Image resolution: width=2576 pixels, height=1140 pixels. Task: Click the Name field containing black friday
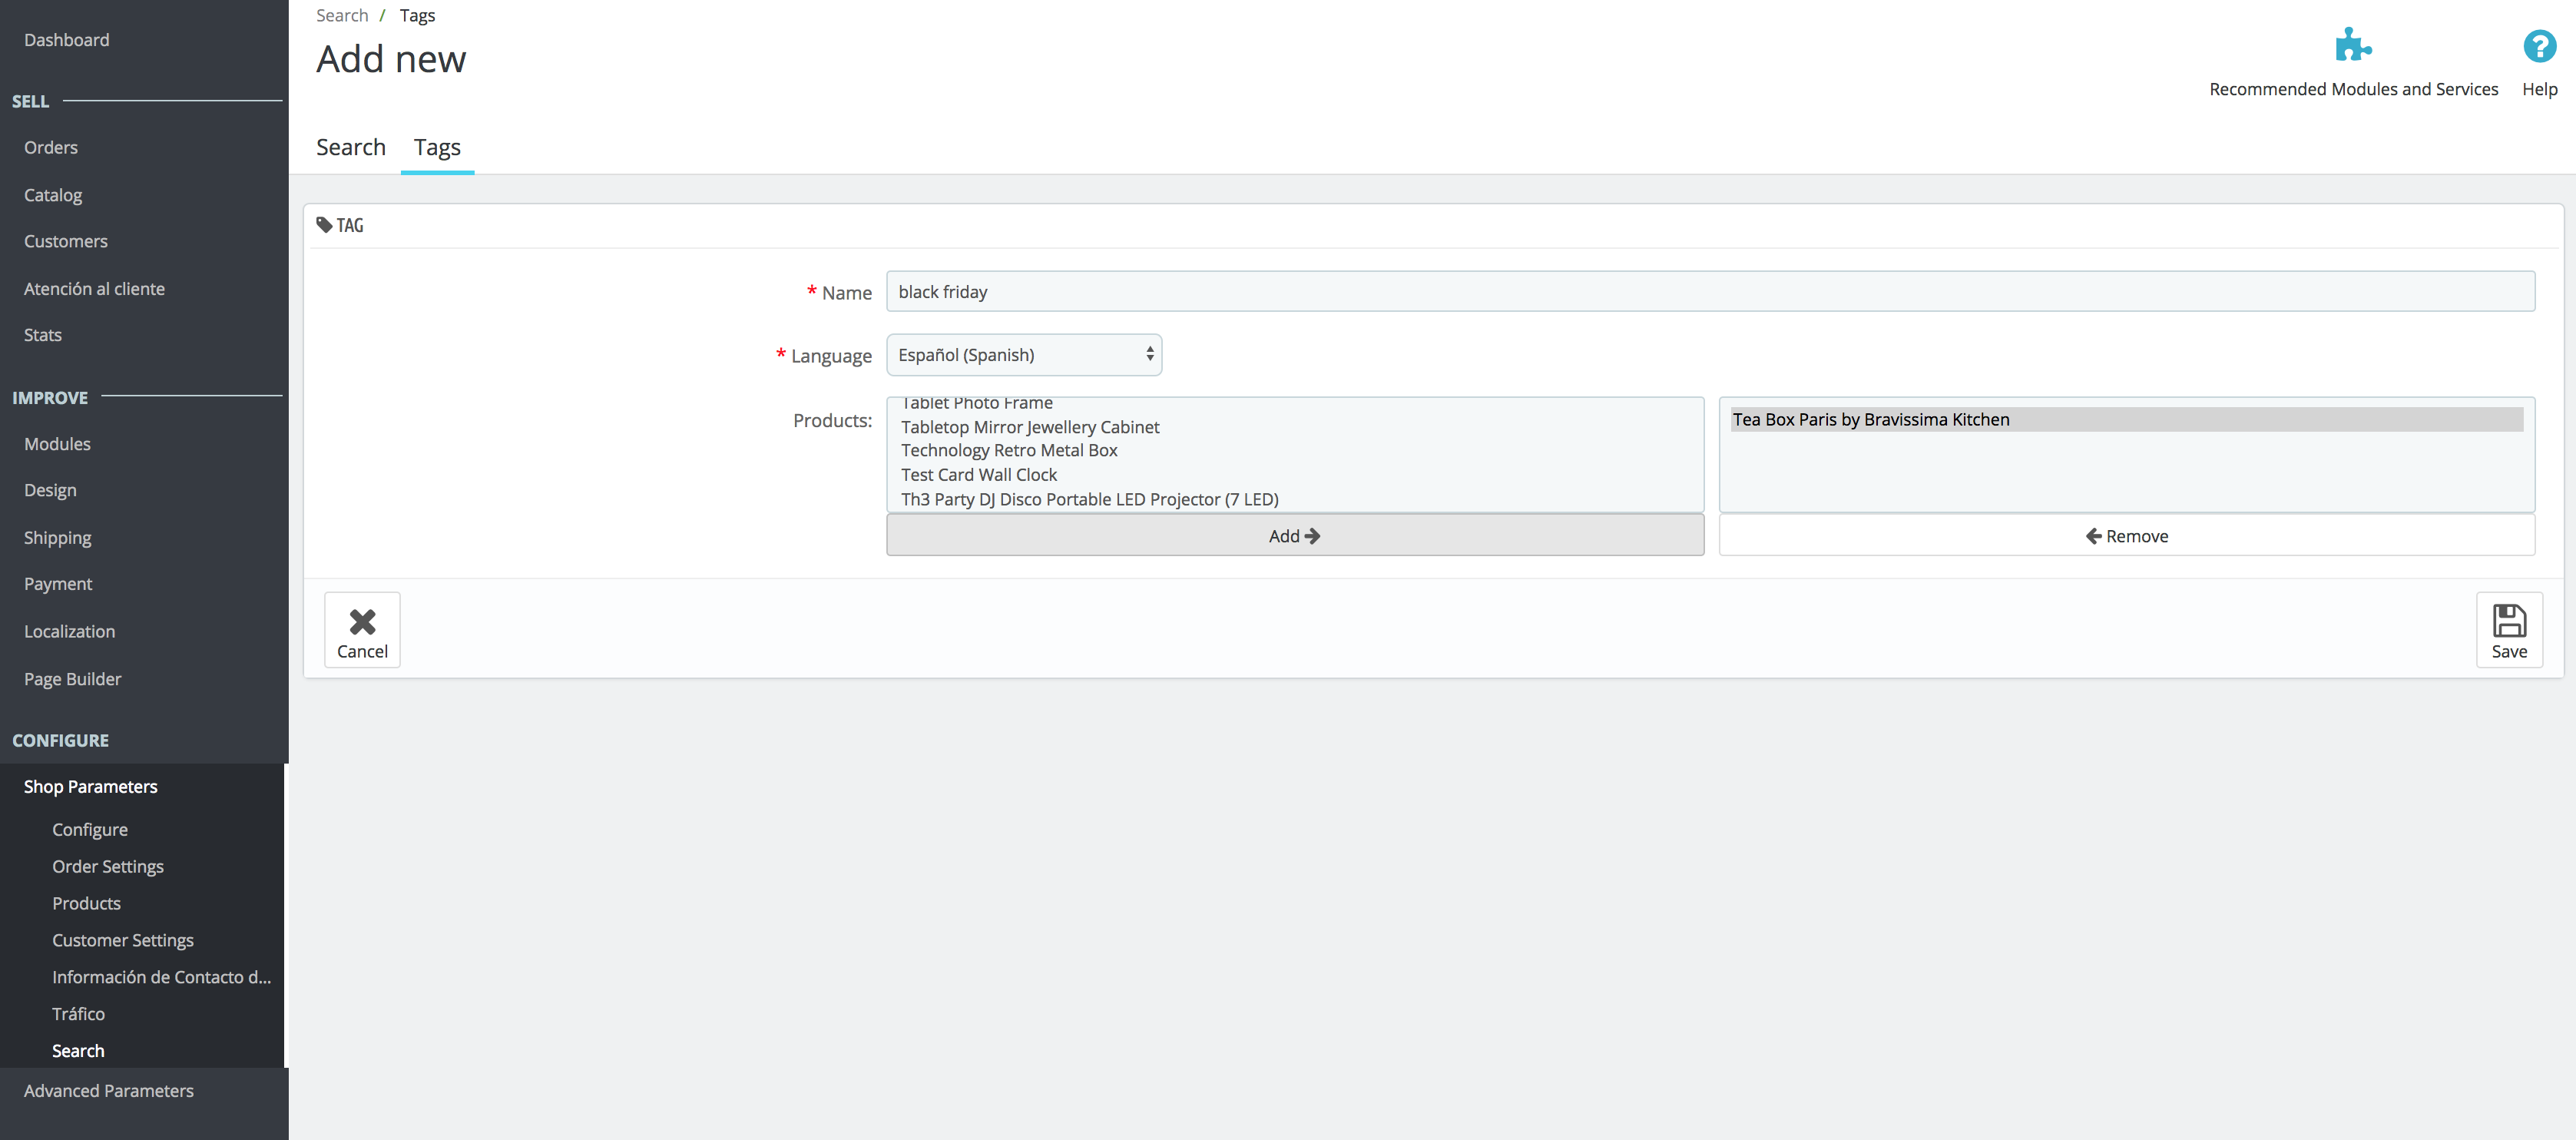(x=1709, y=292)
